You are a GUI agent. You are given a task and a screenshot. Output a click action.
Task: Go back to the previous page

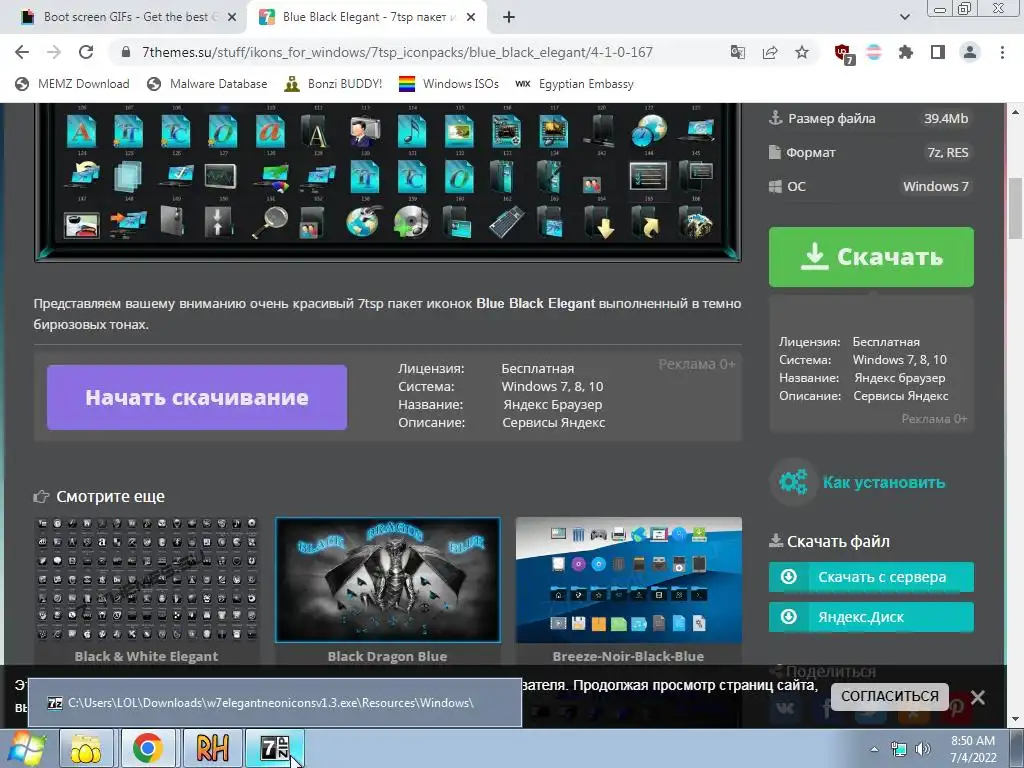point(22,52)
